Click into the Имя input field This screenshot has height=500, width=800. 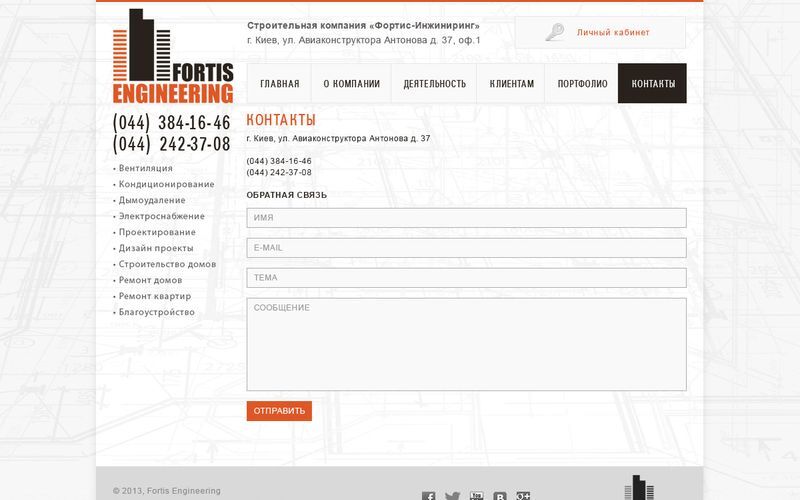point(466,218)
